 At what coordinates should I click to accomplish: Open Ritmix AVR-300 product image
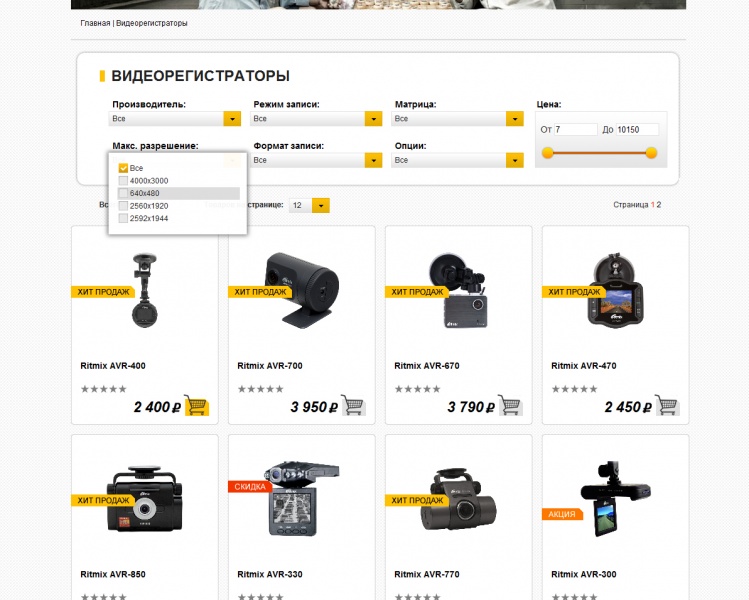pos(615,499)
